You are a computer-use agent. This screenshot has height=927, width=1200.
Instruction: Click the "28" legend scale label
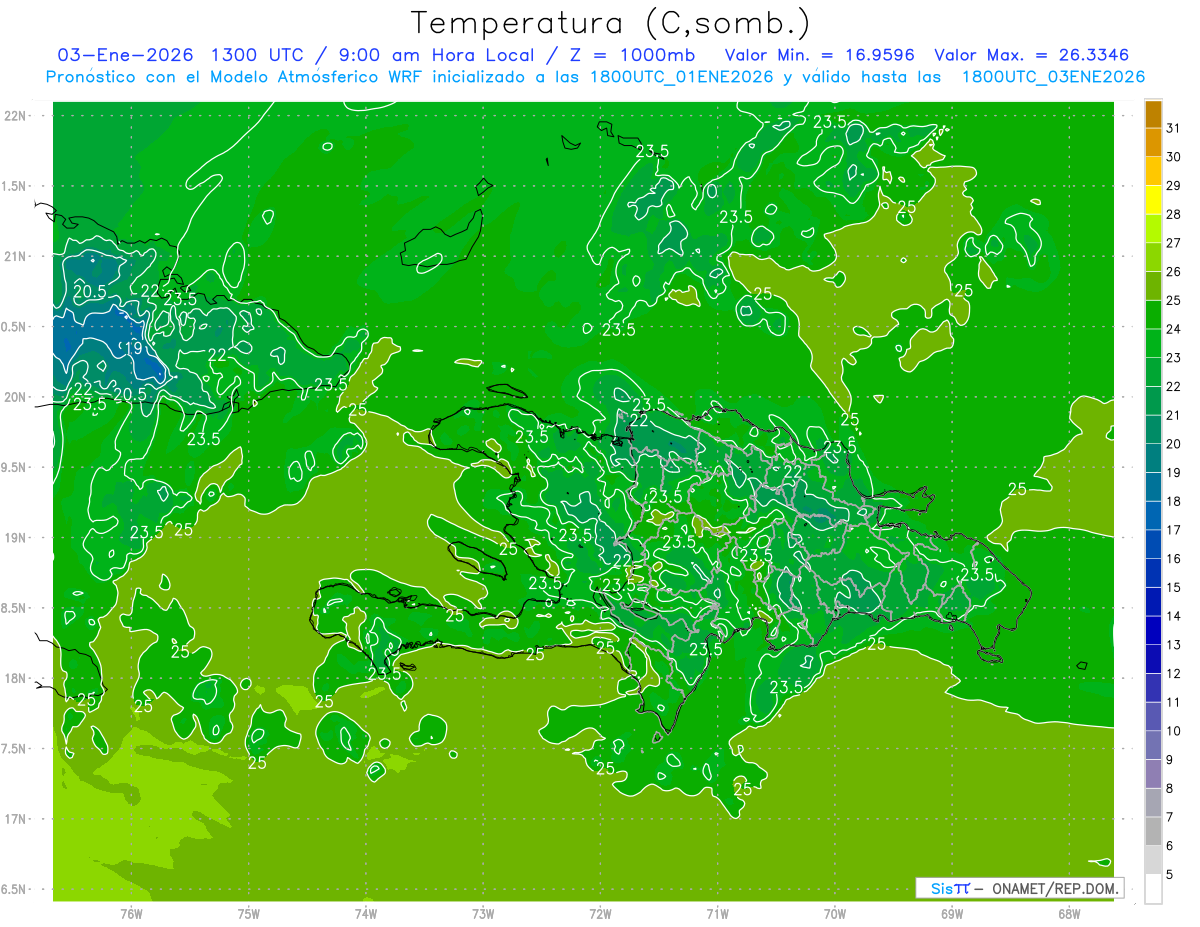coord(1173,214)
